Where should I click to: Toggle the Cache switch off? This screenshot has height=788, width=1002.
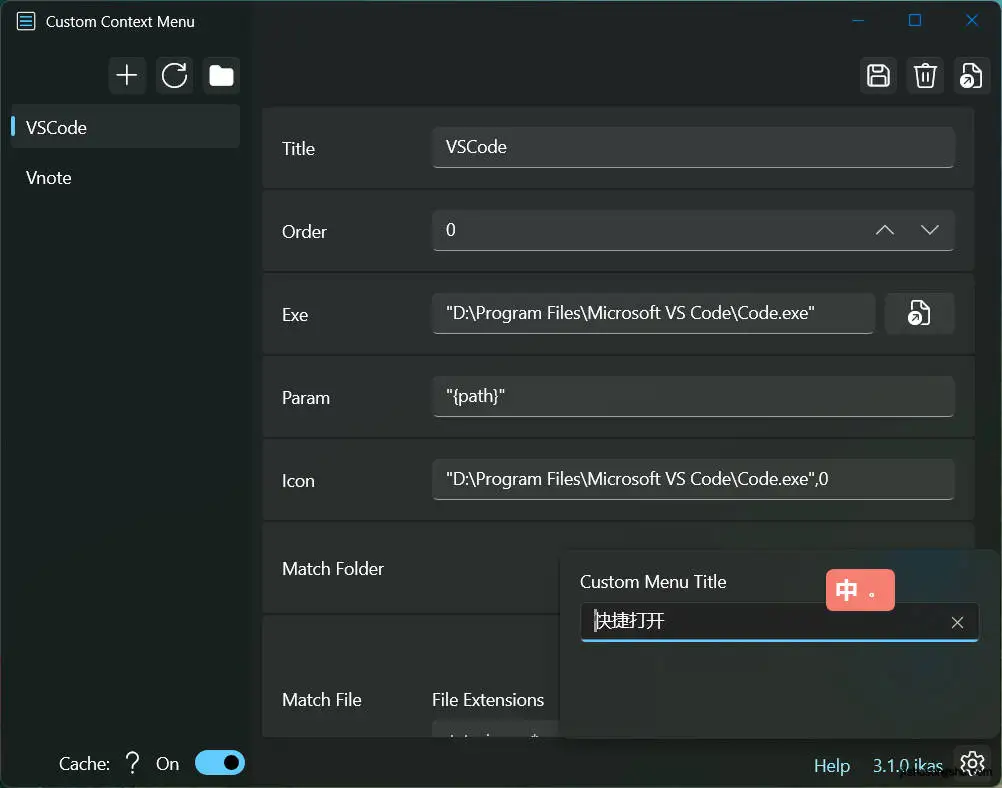click(x=220, y=762)
